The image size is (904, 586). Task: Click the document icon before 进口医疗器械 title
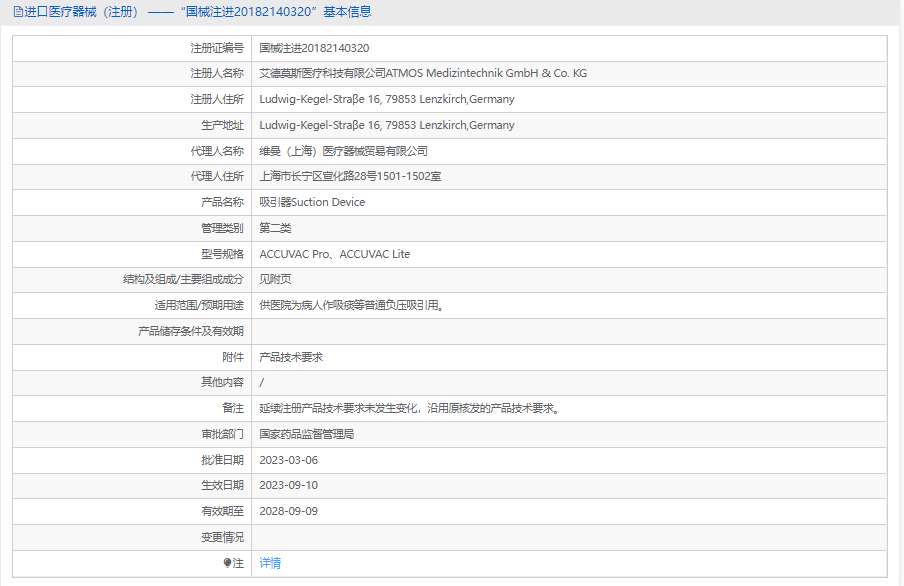tap(18, 12)
